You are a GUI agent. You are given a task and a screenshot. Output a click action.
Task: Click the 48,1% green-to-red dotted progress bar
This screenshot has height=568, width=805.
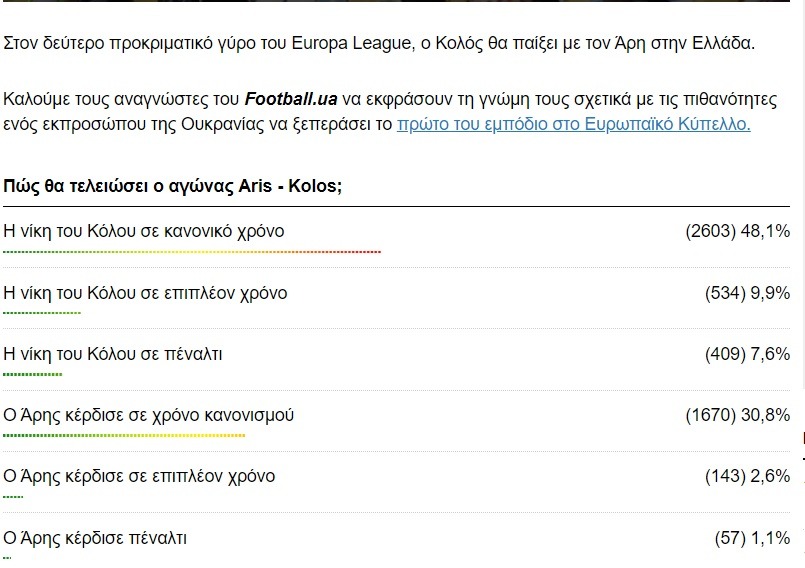[192, 252]
